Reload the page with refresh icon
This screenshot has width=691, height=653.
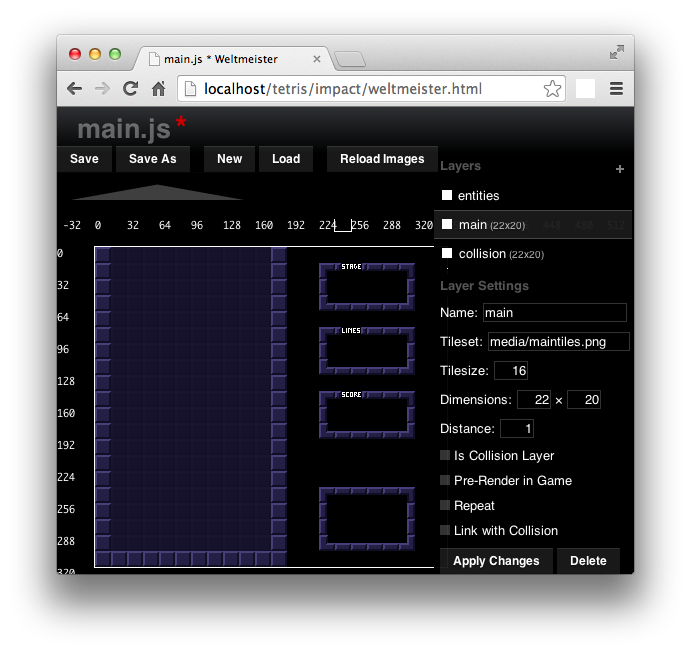pos(130,89)
